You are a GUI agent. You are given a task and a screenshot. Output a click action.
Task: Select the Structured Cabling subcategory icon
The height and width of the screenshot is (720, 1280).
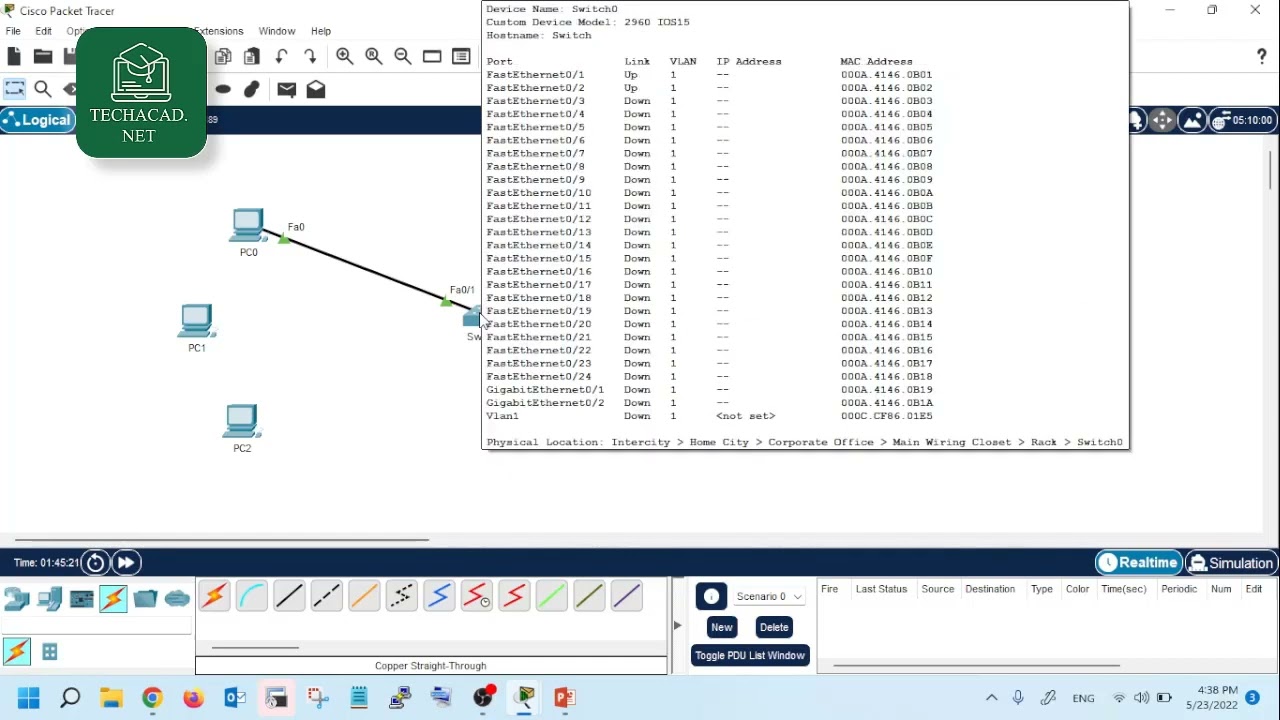pos(50,652)
